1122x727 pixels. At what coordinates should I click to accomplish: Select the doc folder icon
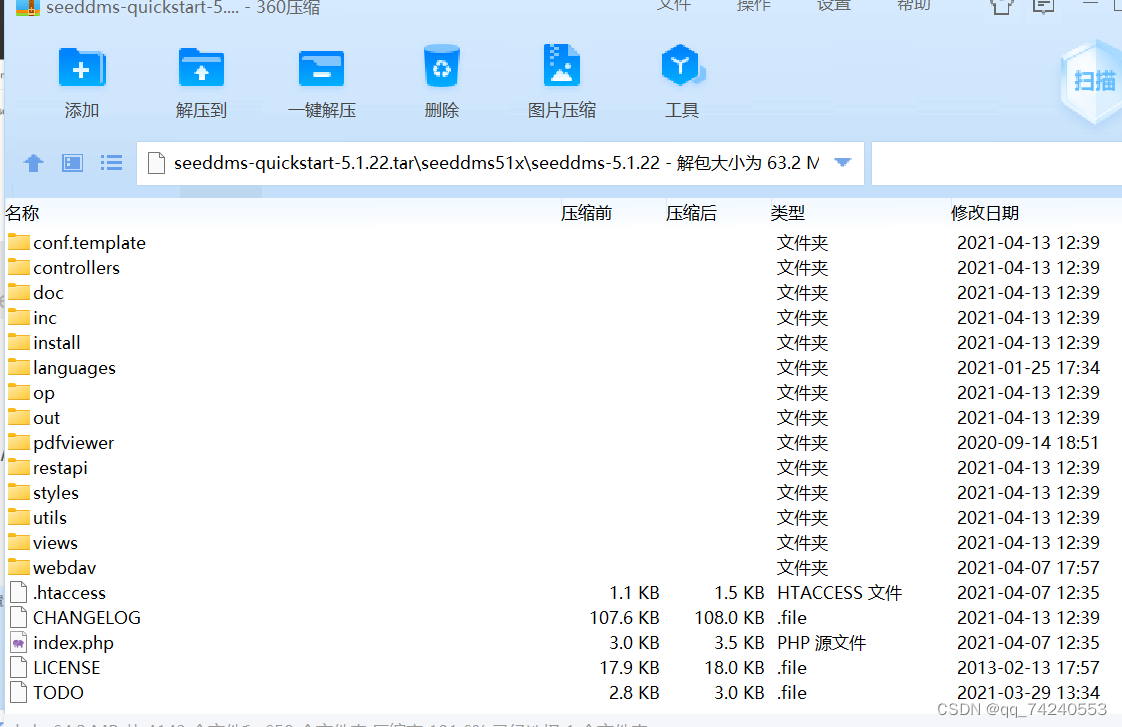[19, 292]
